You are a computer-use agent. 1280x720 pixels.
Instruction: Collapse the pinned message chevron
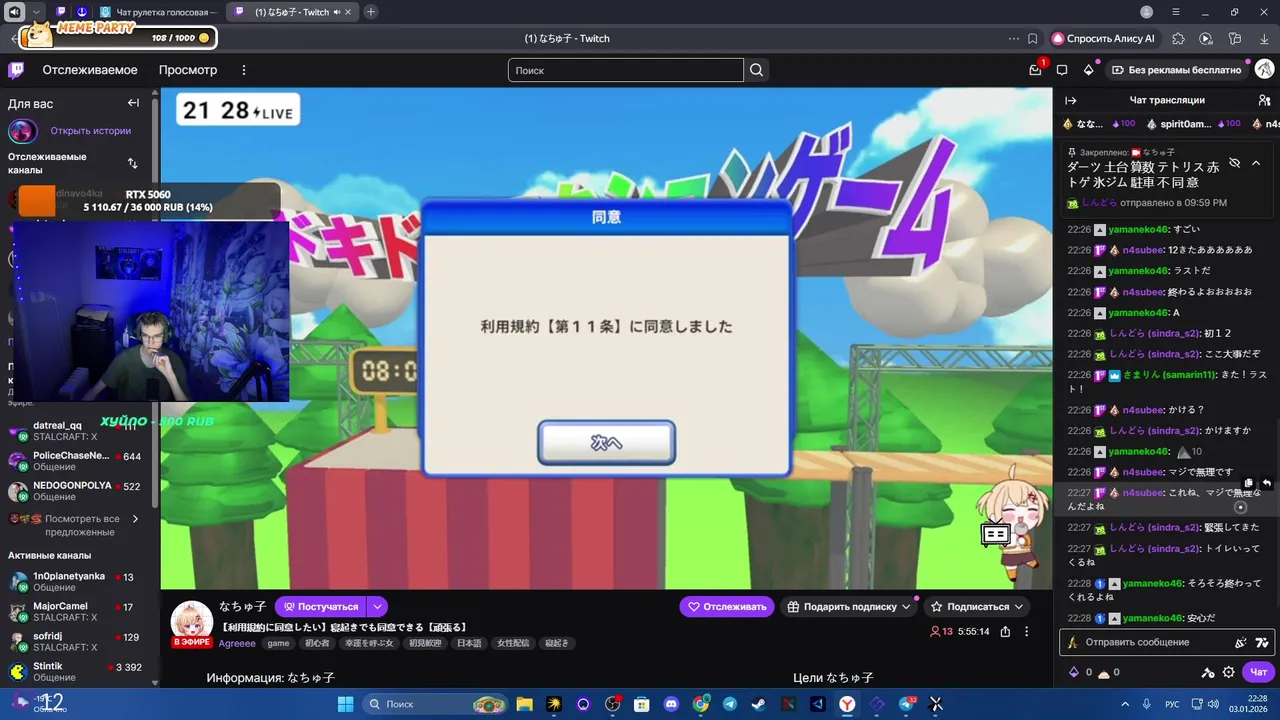point(1256,163)
